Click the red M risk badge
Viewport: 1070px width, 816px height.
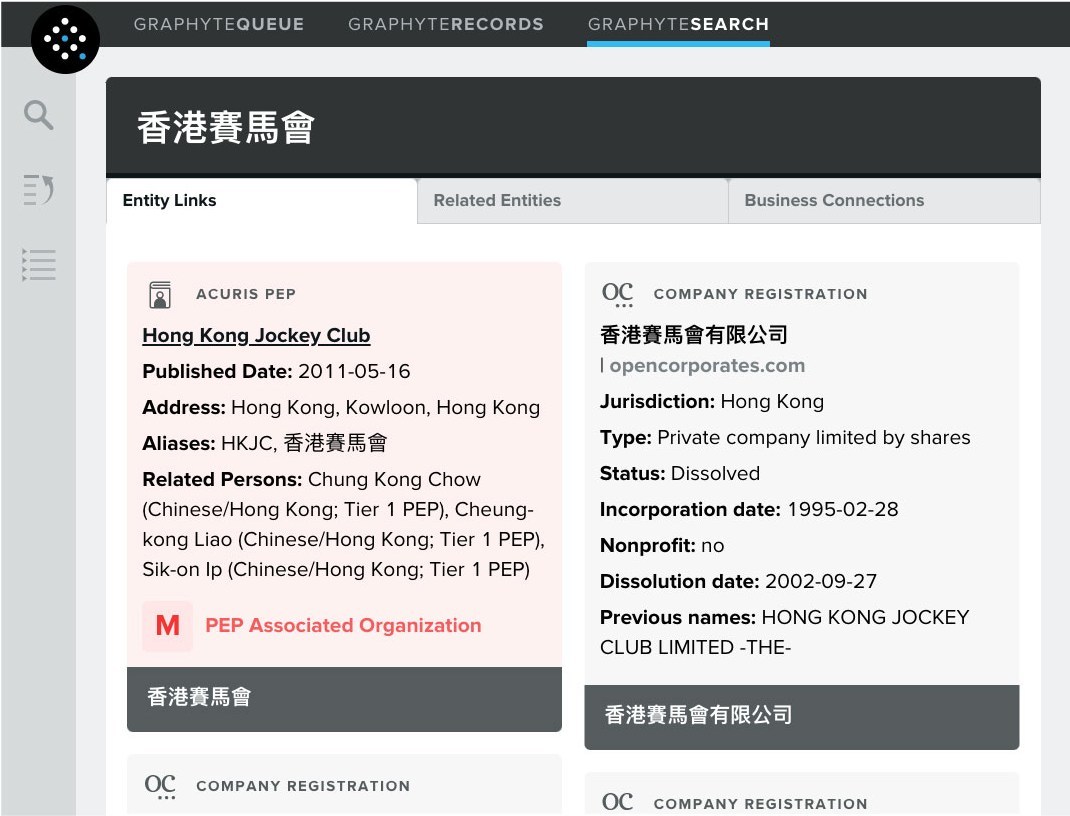[167, 626]
